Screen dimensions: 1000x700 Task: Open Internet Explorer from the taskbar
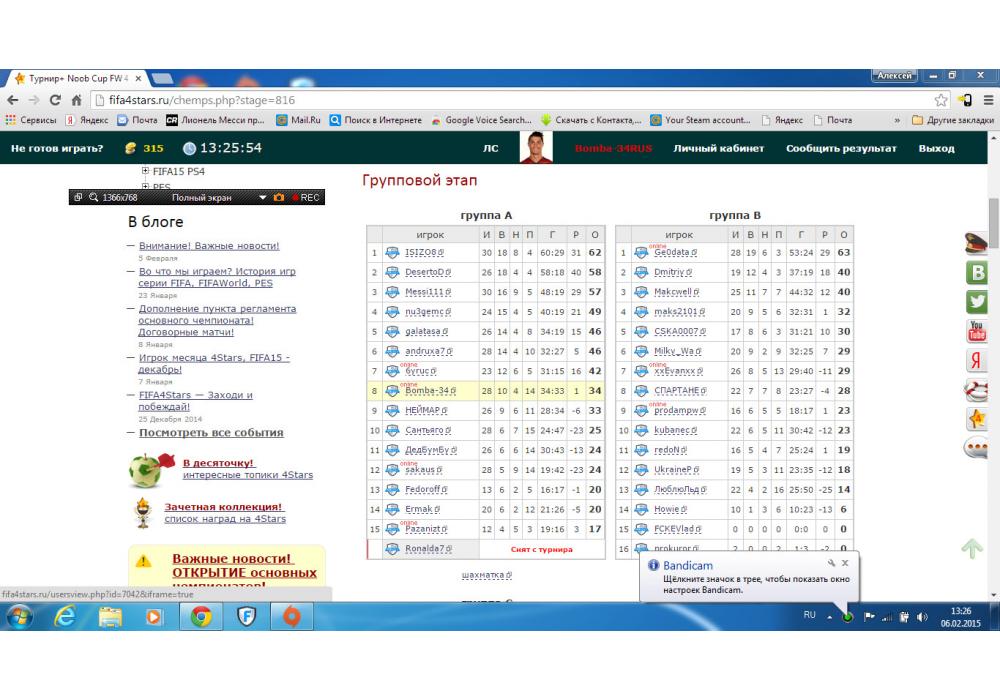pyautogui.click(x=67, y=617)
